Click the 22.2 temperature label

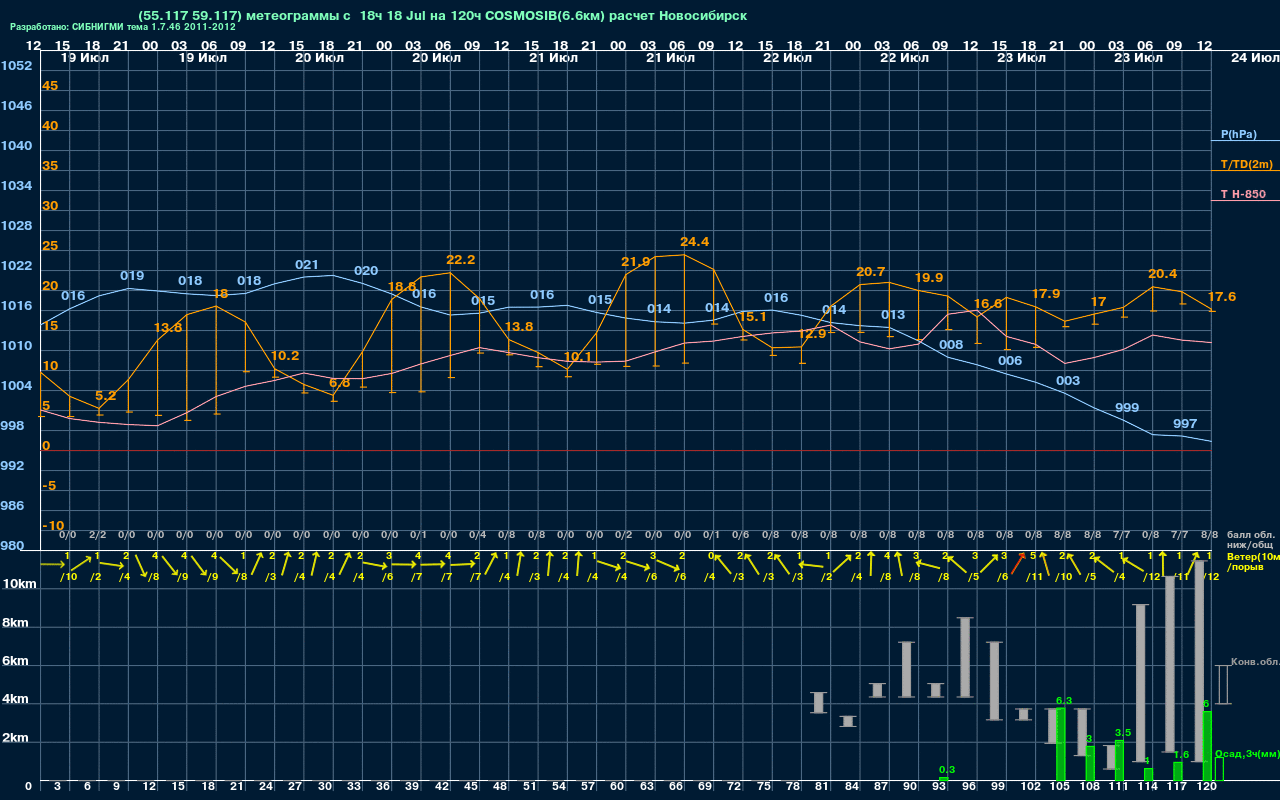coord(460,260)
